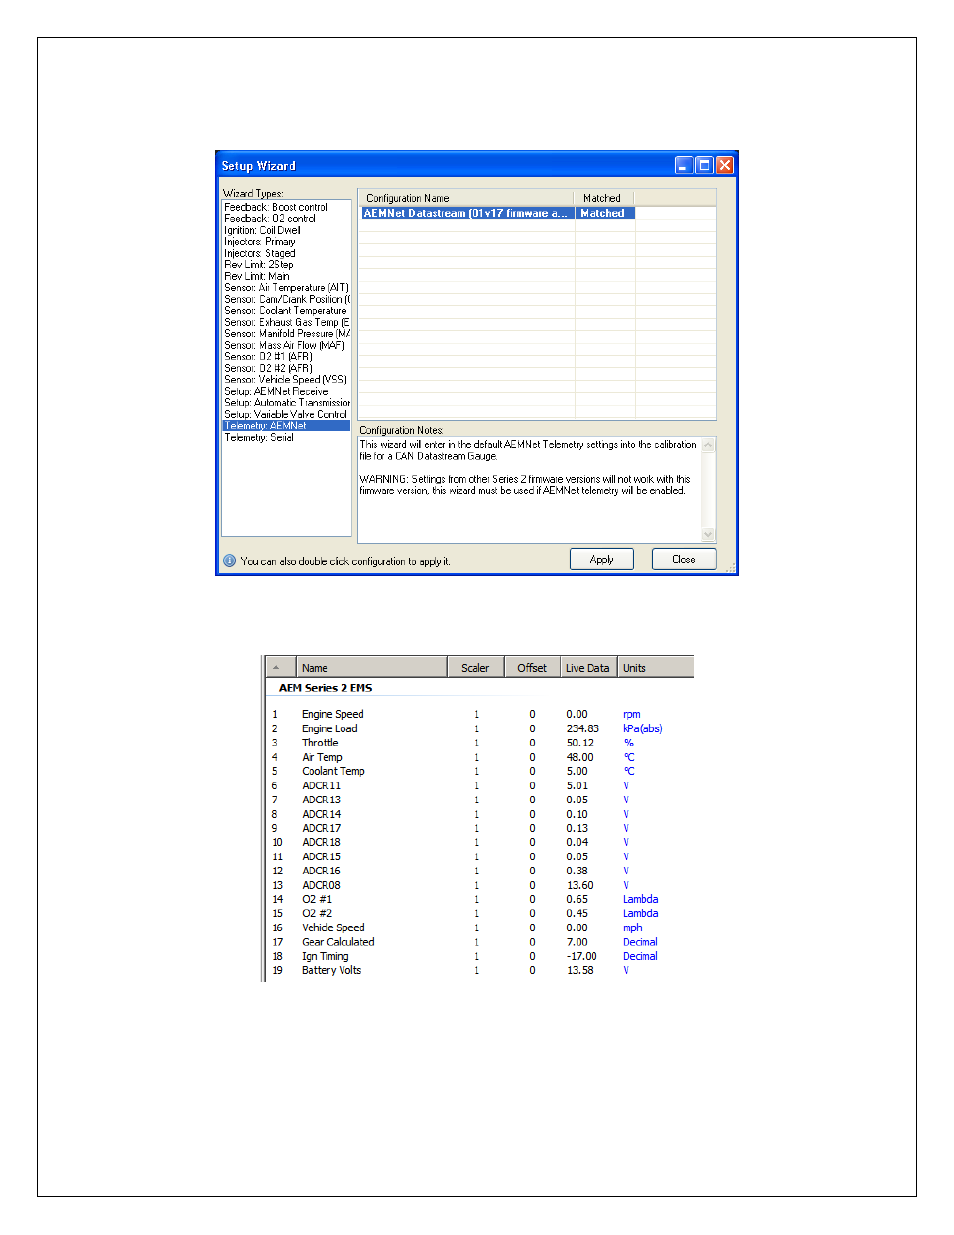Click the 'mph' units for Vehicle Speed

coord(632,927)
